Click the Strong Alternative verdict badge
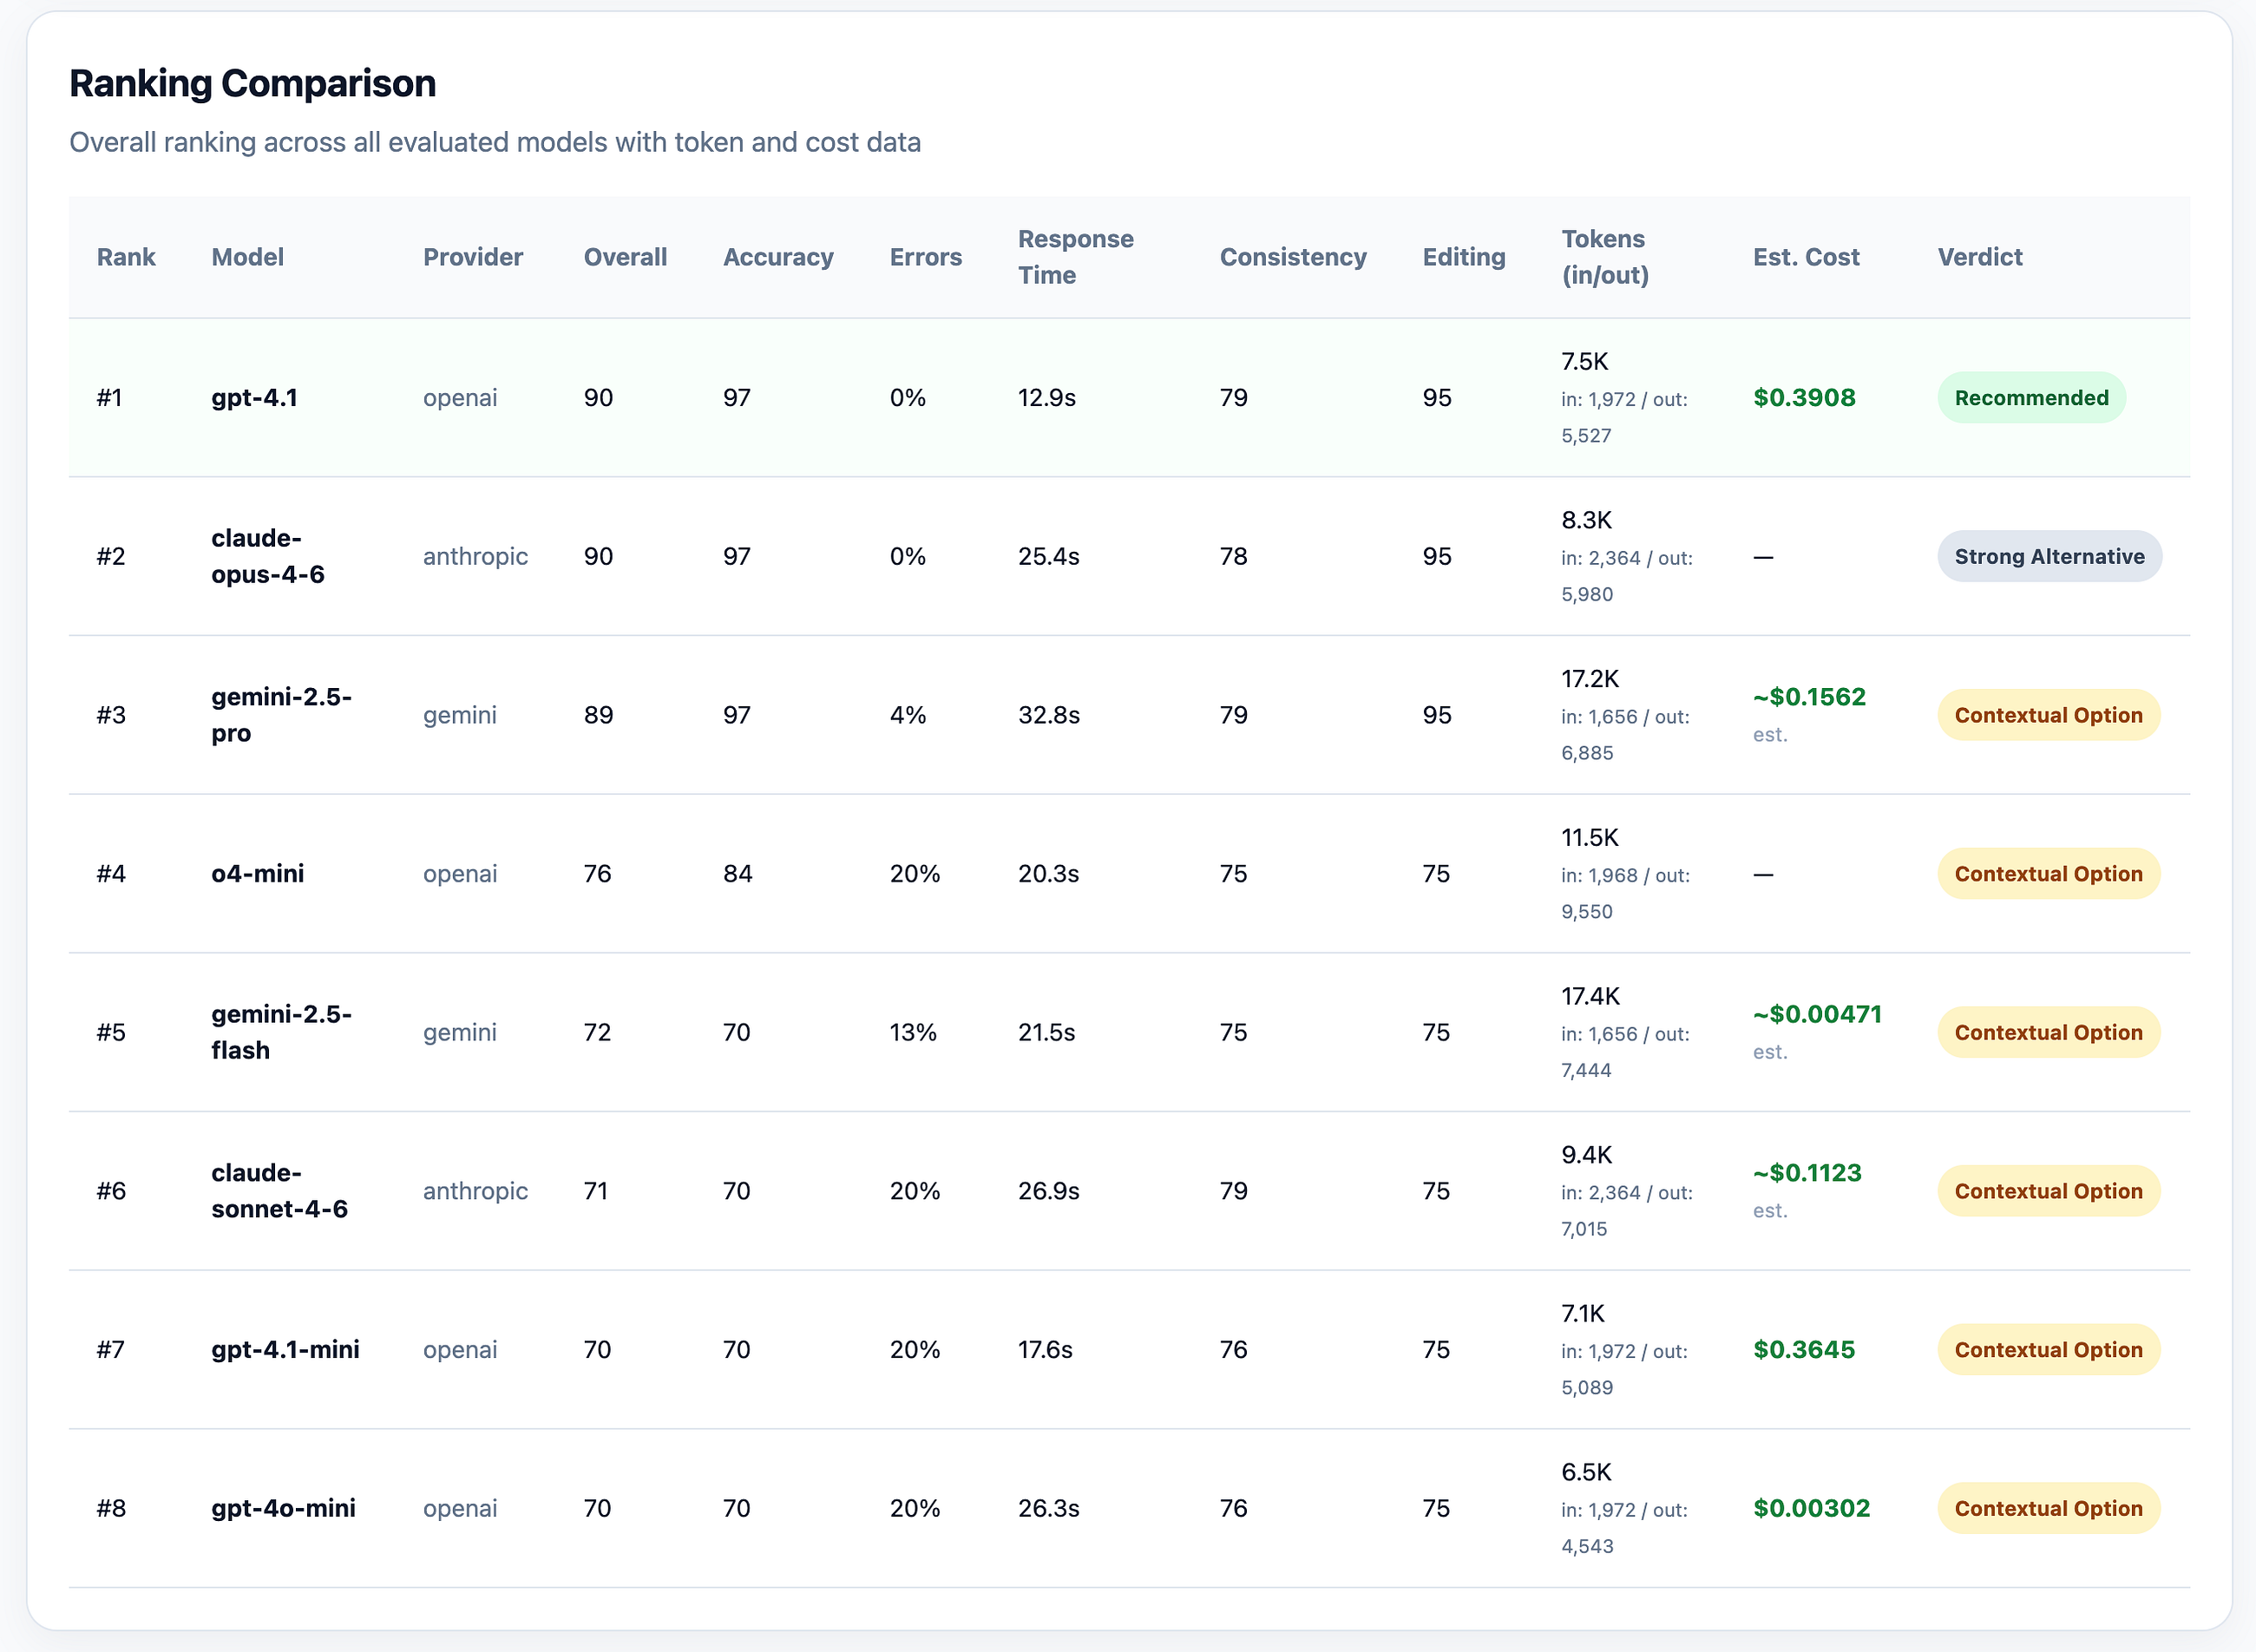The width and height of the screenshot is (2256, 1652). [x=2050, y=556]
